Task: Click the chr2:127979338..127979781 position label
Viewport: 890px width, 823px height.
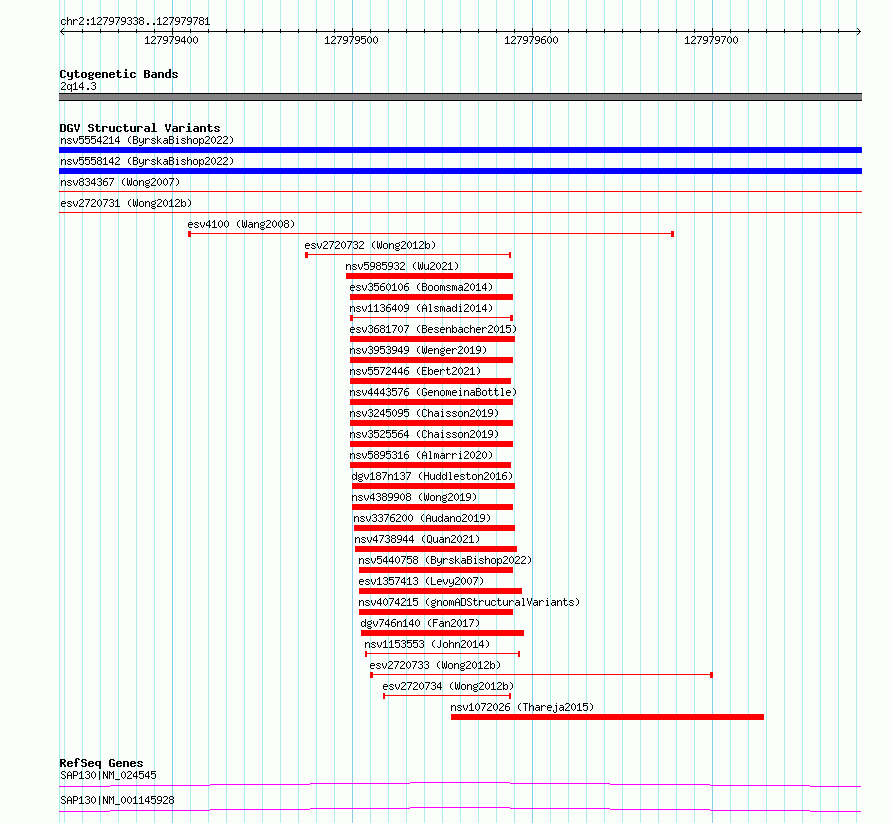Action: [x=135, y=22]
